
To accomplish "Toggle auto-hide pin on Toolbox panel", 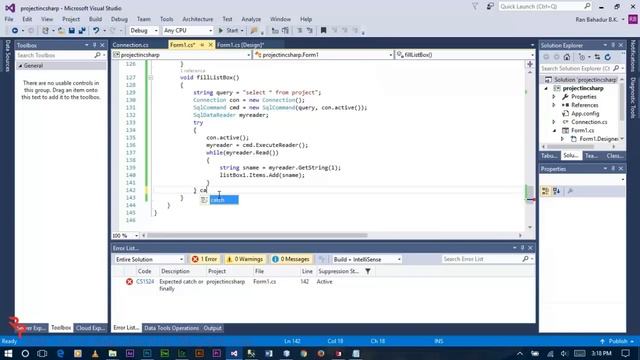I will (95, 45).
